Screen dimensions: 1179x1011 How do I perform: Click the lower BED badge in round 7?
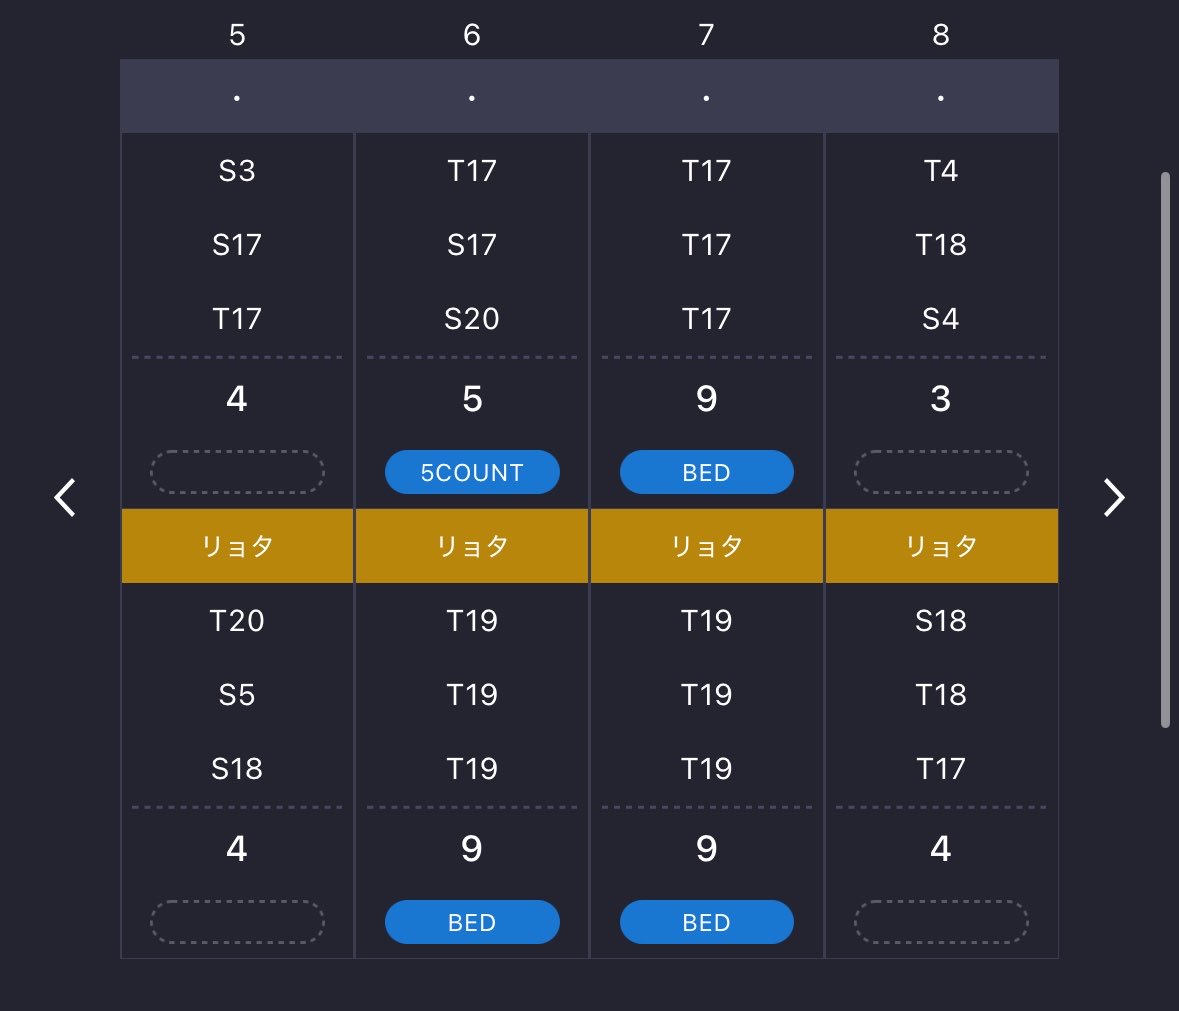click(x=707, y=922)
